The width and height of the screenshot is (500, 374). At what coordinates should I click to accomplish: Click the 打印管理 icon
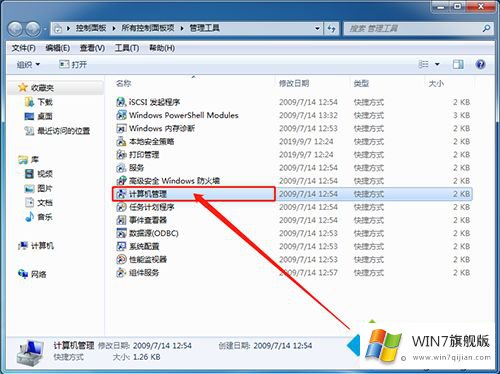121,154
